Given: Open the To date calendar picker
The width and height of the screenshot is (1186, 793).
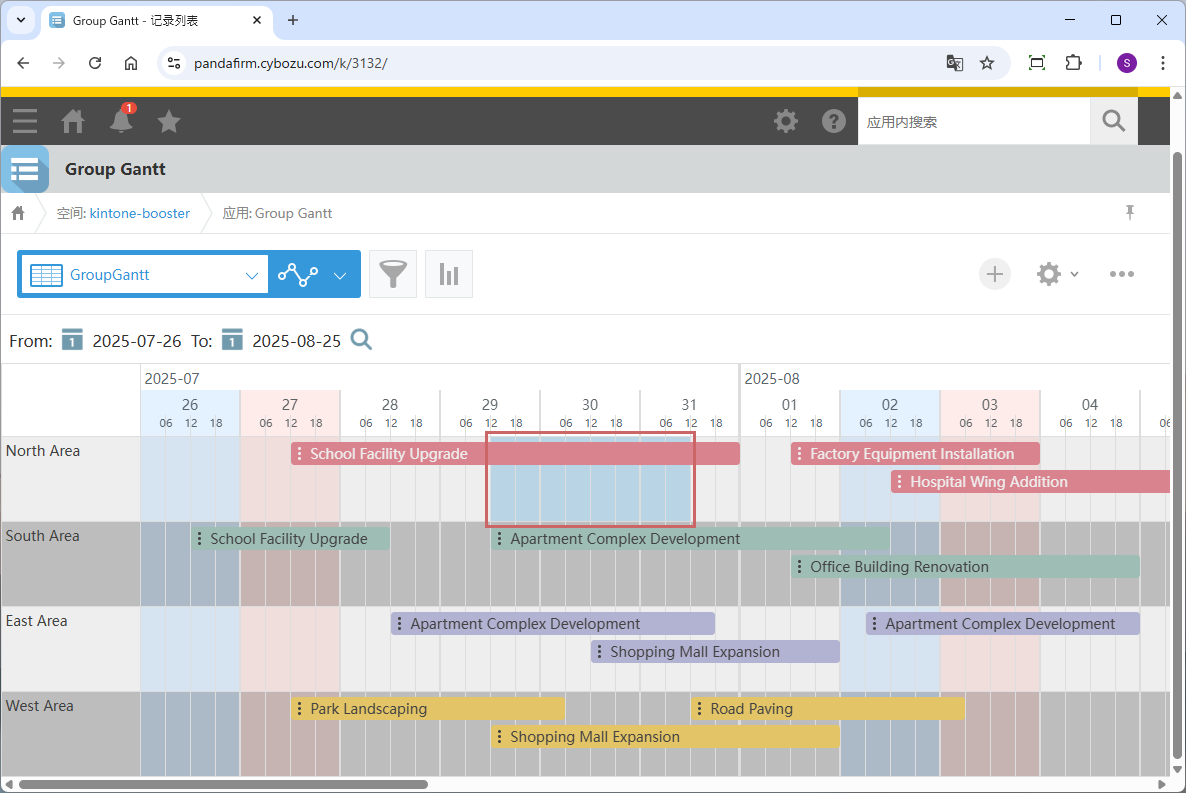Looking at the screenshot, I should pyautogui.click(x=232, y=340).
